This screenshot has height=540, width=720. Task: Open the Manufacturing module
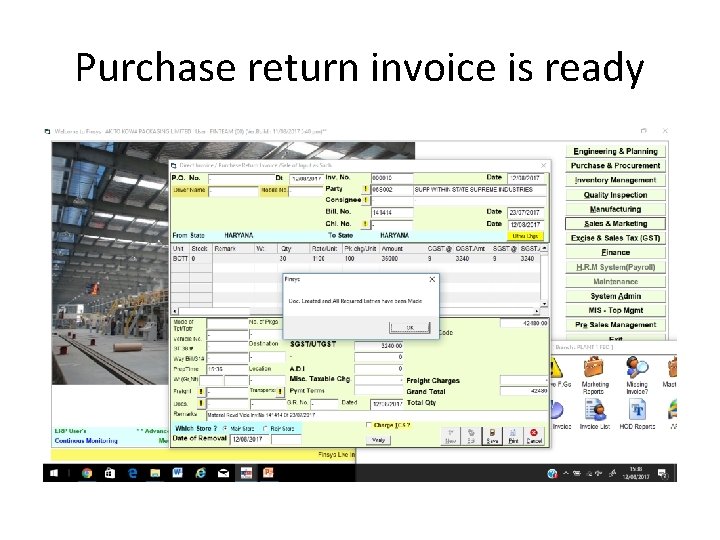click(615, 209)
